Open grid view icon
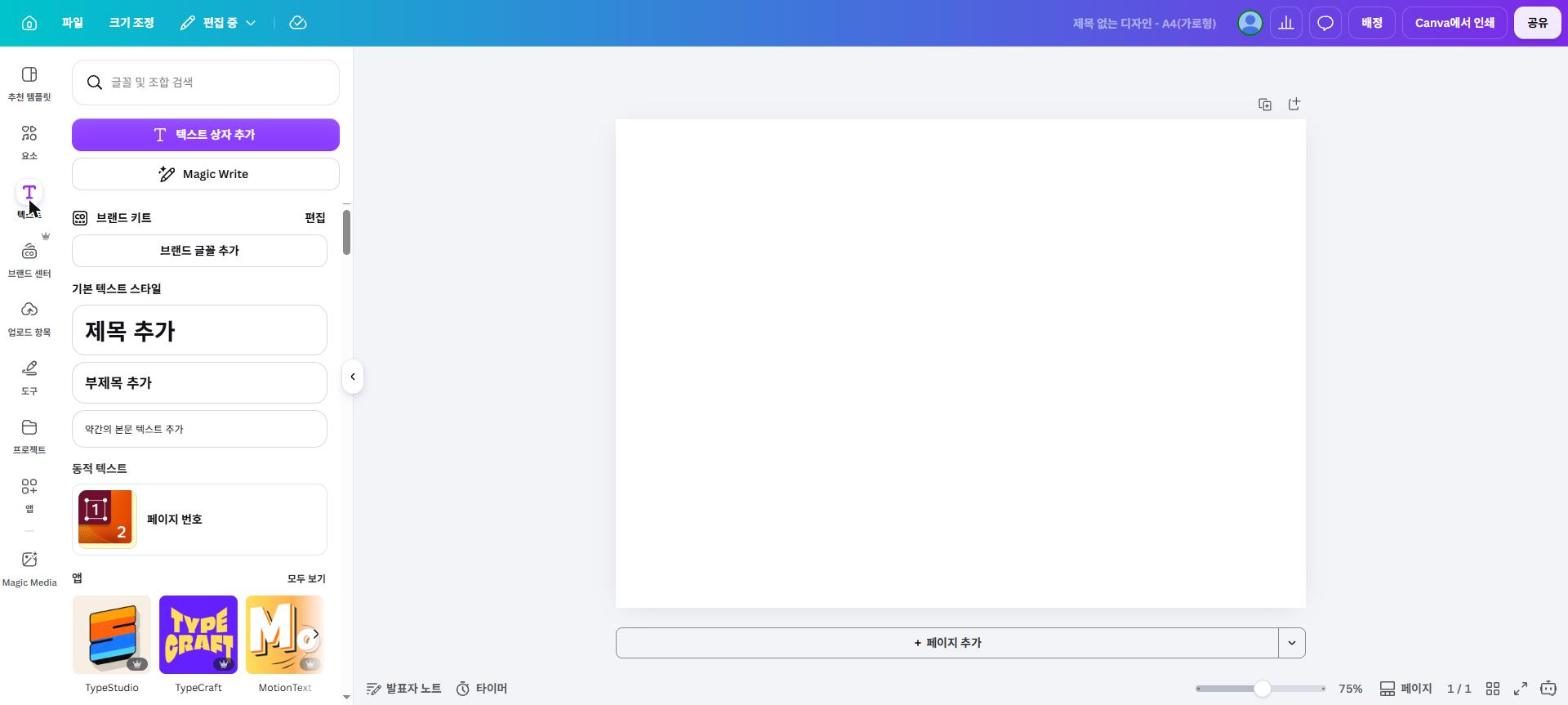Image resolution: width=1568 pixels, height=705 pixels. point(1492,689)
